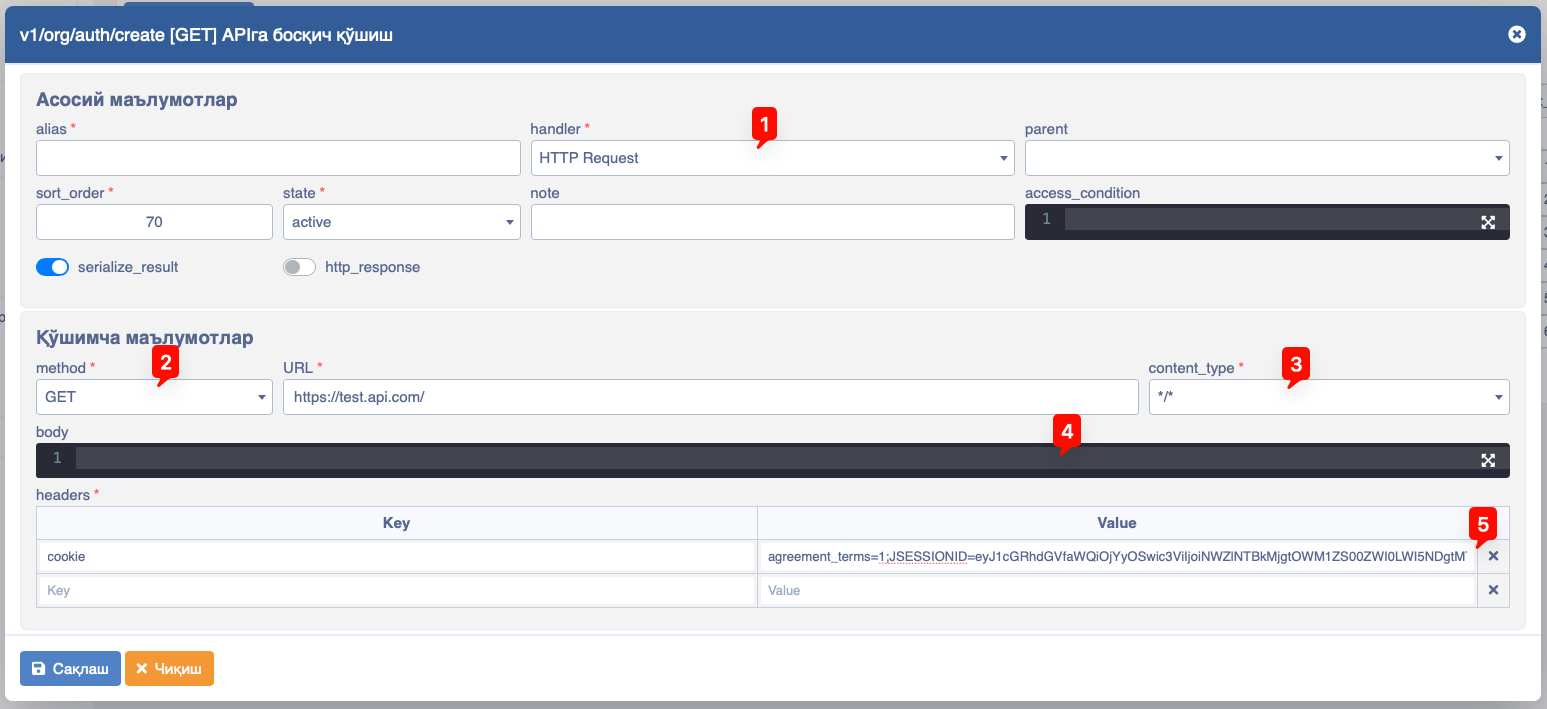Click the empty Value placeholder field
The image size is (1547, 709).
[x=1117, y=590]
